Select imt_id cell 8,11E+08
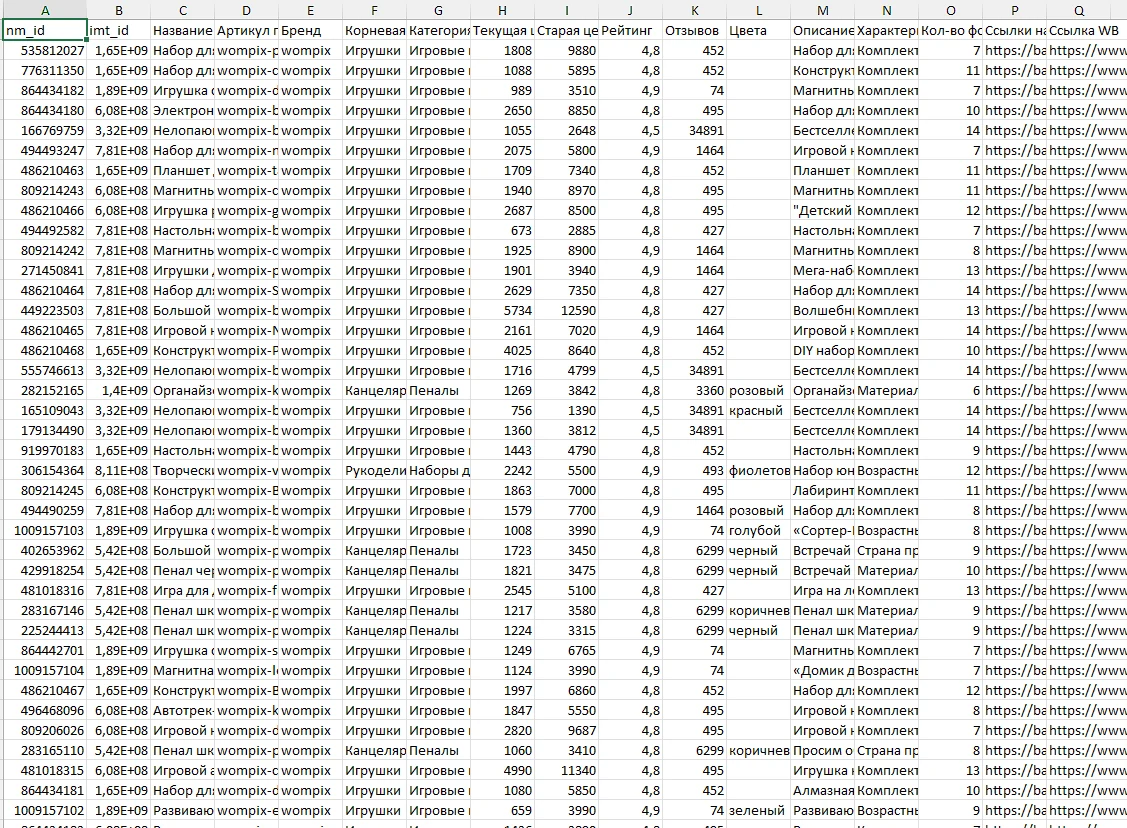Image resolution: width=1127 pixels, height=828 pixels. pos(119,470)
